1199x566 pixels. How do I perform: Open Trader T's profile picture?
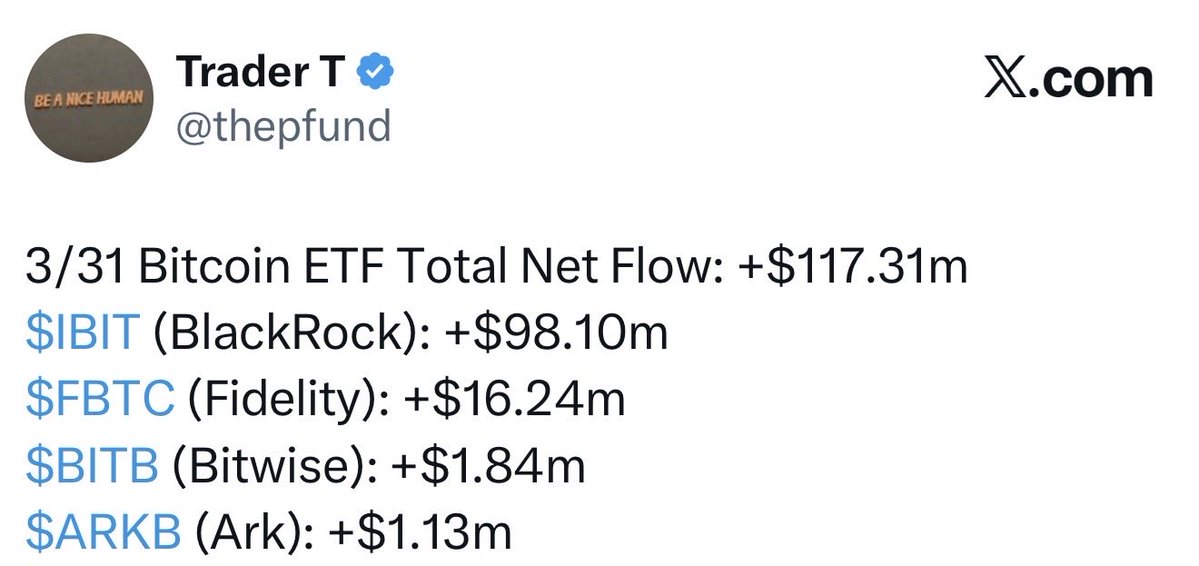pos(88,104)
